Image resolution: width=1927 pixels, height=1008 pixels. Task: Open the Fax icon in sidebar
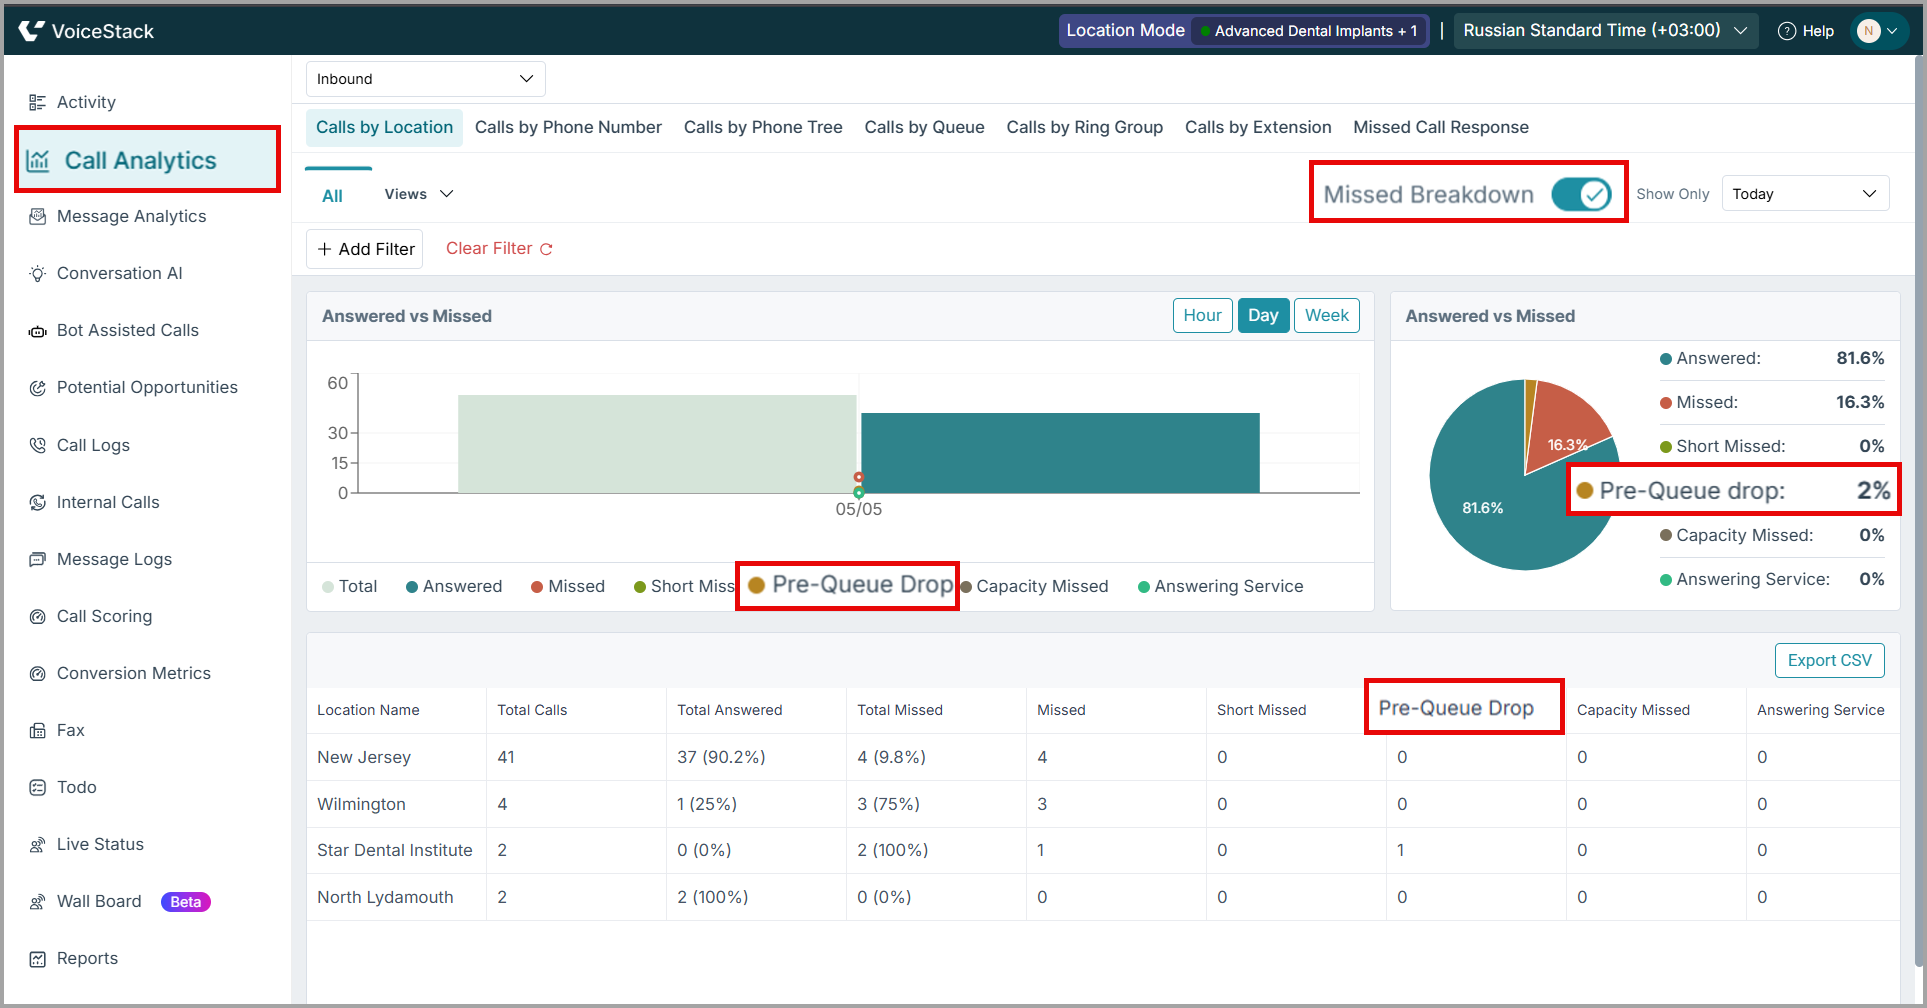coord(37,730)
